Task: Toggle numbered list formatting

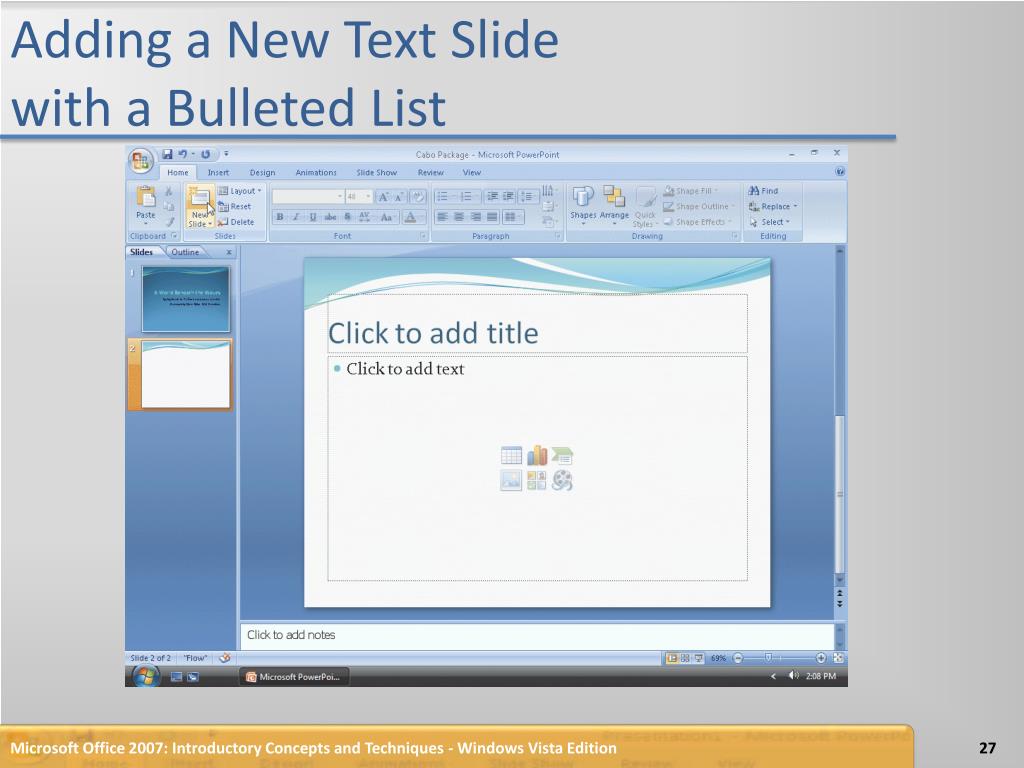Action: point(468,197)
